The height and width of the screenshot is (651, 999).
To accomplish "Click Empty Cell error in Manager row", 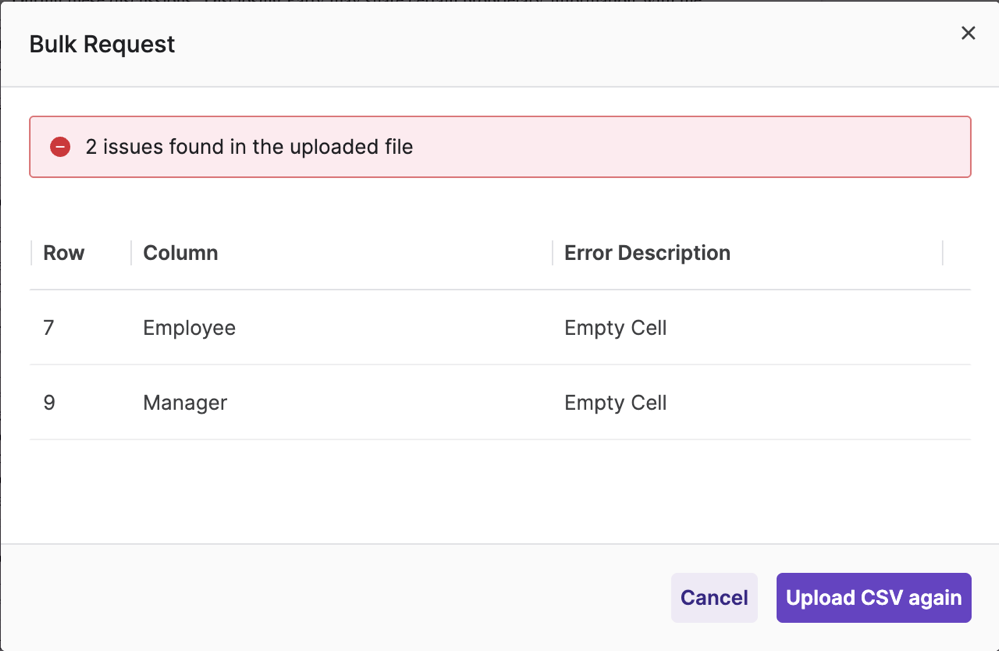I will coord(615,403).
